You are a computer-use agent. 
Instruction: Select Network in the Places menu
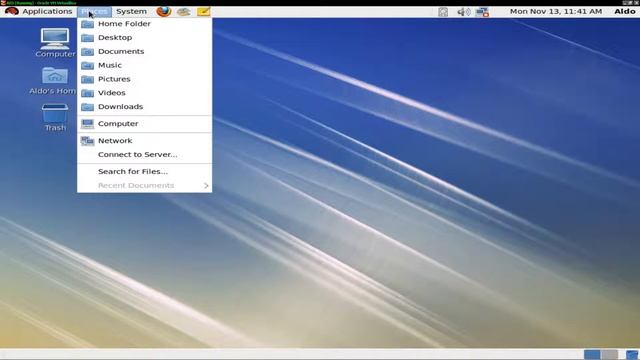(x=144, y=141)
